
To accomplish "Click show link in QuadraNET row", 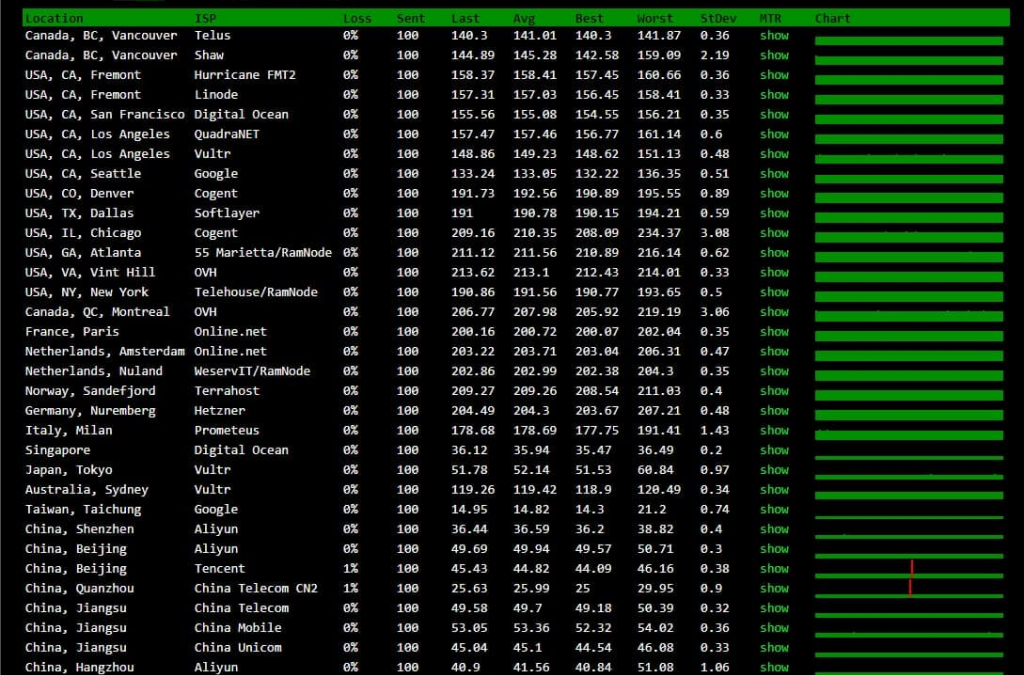I will tap(774, 134).
